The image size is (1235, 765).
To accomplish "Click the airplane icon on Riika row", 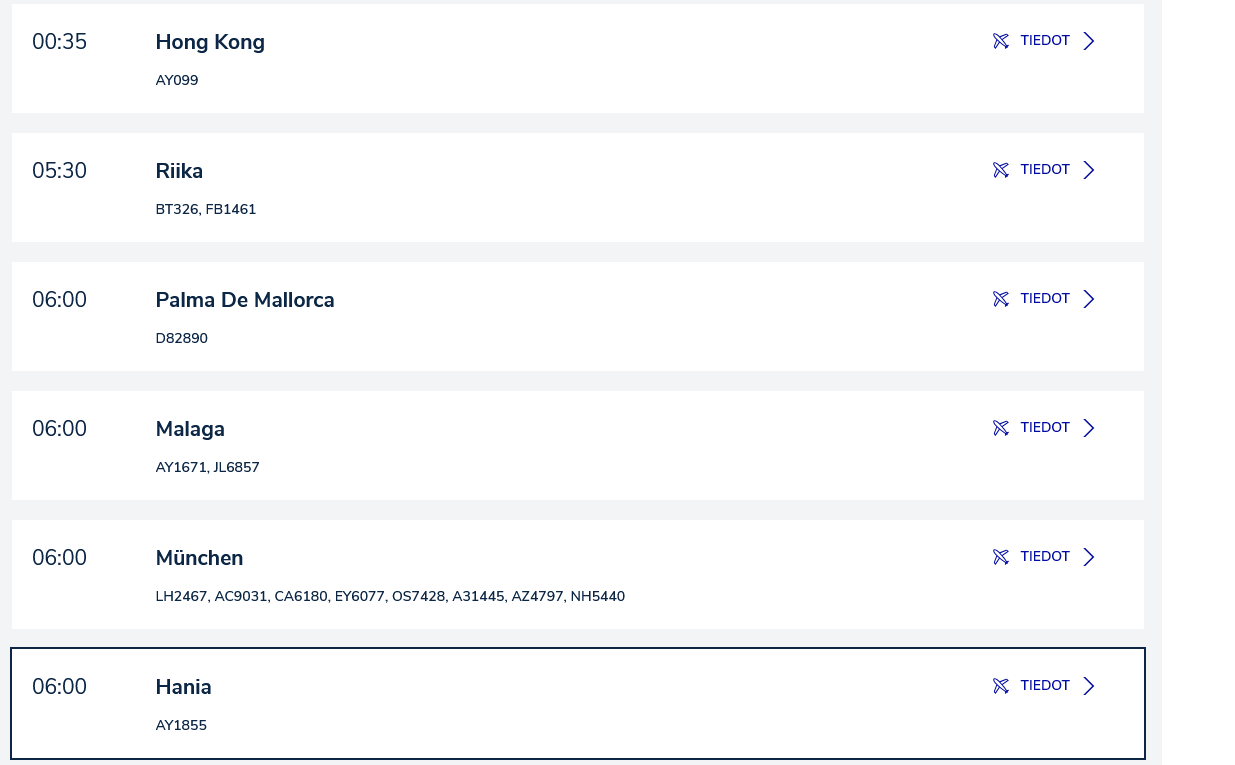I will pos(1001,170).
